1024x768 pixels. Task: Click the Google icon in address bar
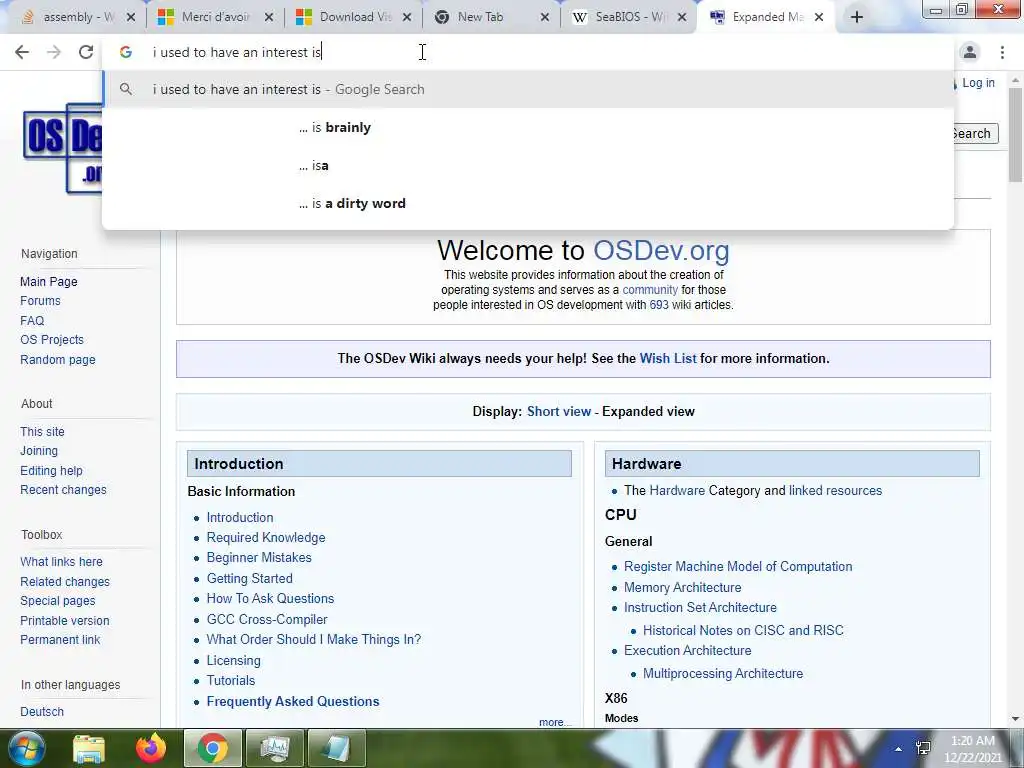tap(126, 52)
